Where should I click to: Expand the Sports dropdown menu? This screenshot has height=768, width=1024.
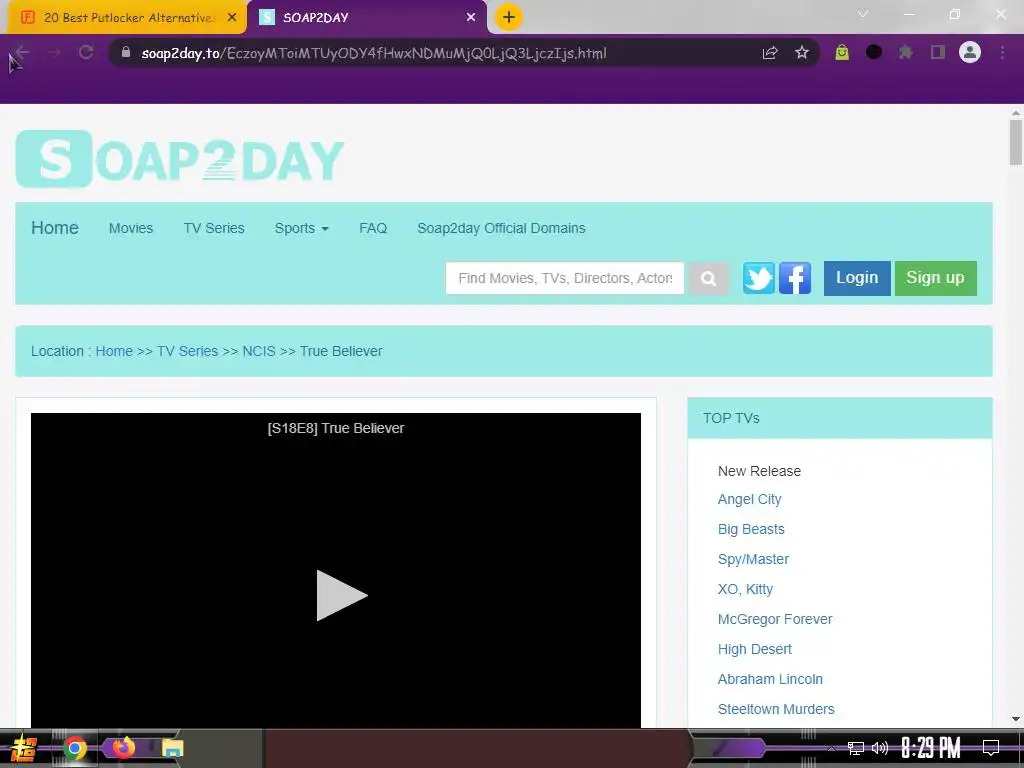301,229
